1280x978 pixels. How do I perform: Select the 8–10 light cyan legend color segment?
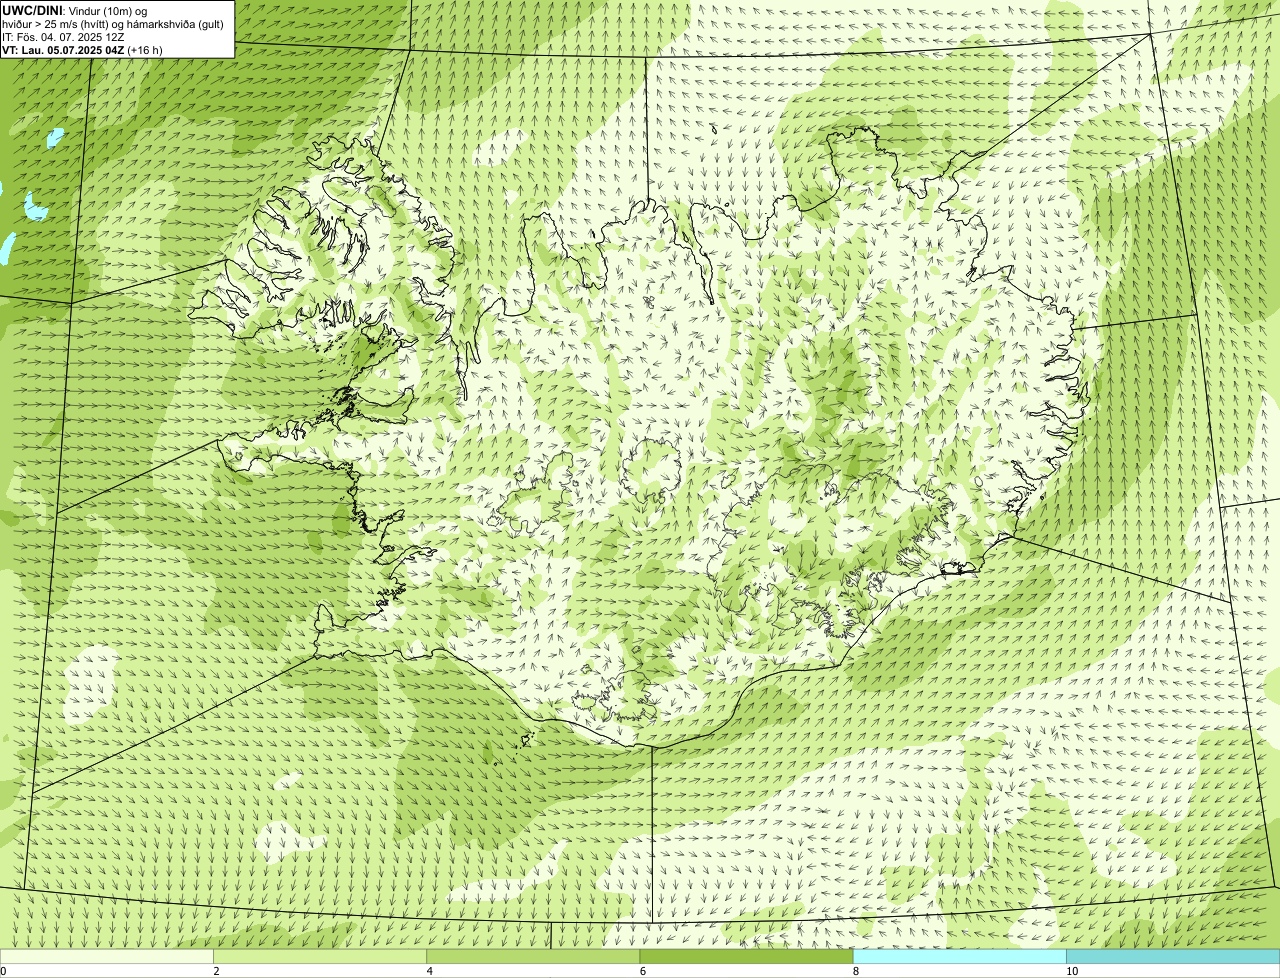(960, 956)
